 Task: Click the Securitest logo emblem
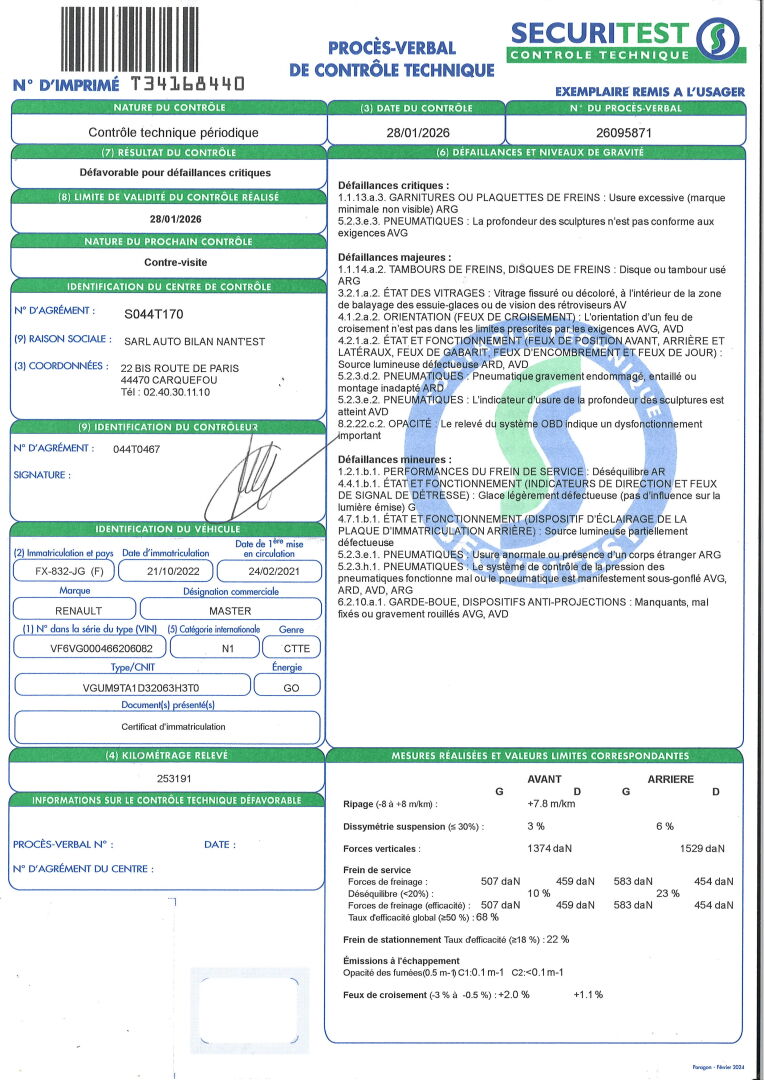point(721,41)
